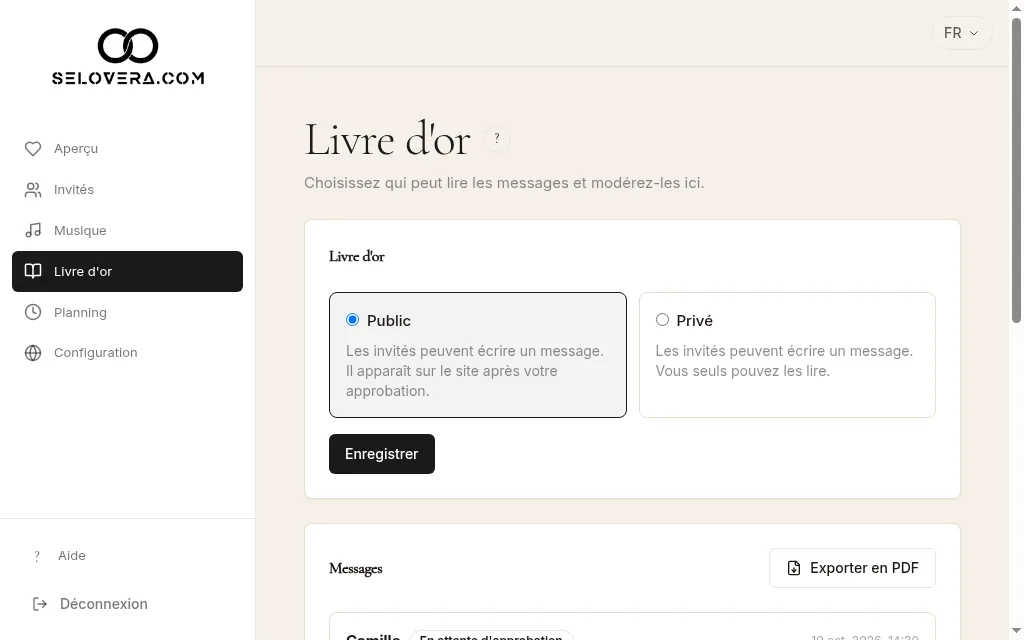1024x640 pixels.
Task: Click the Selovera interlocking rings logo
Action: [x=128, y=45]
